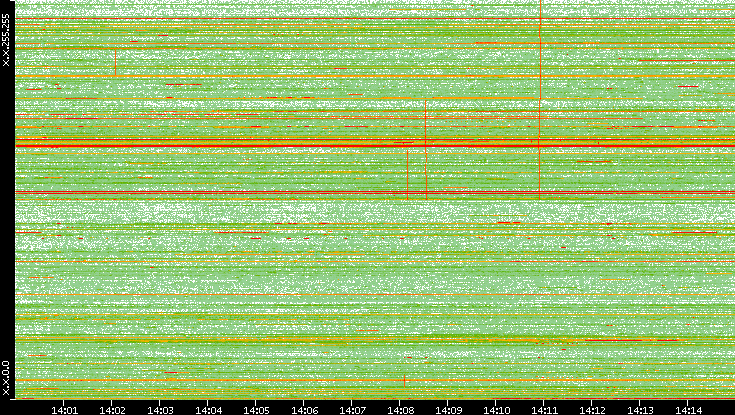Viewport: 735px width, 415px height.
Task: Click the 14:14 time axis label
Action: click(x=688, y=411)
